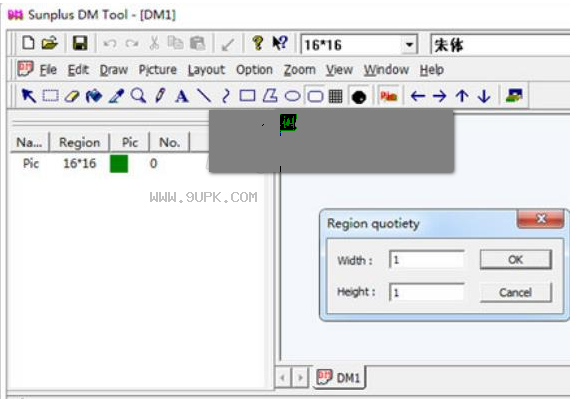The width and height of the screenshot is (572, 399).
Task: Click the Na... column header
Action: pos(30,142)
